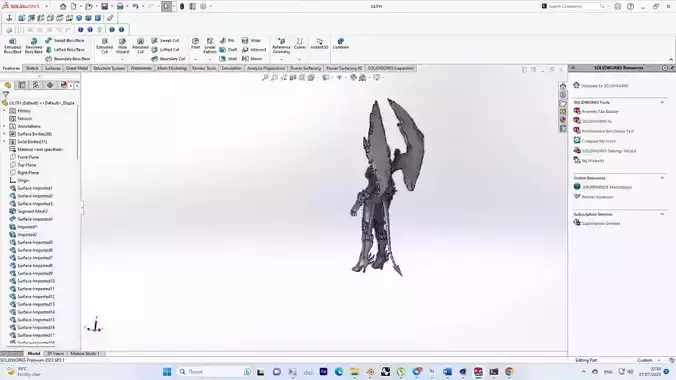Screen dimensions: 676x380
Task: Click the Home icon in title bar
Action: (x=63, y=6)
